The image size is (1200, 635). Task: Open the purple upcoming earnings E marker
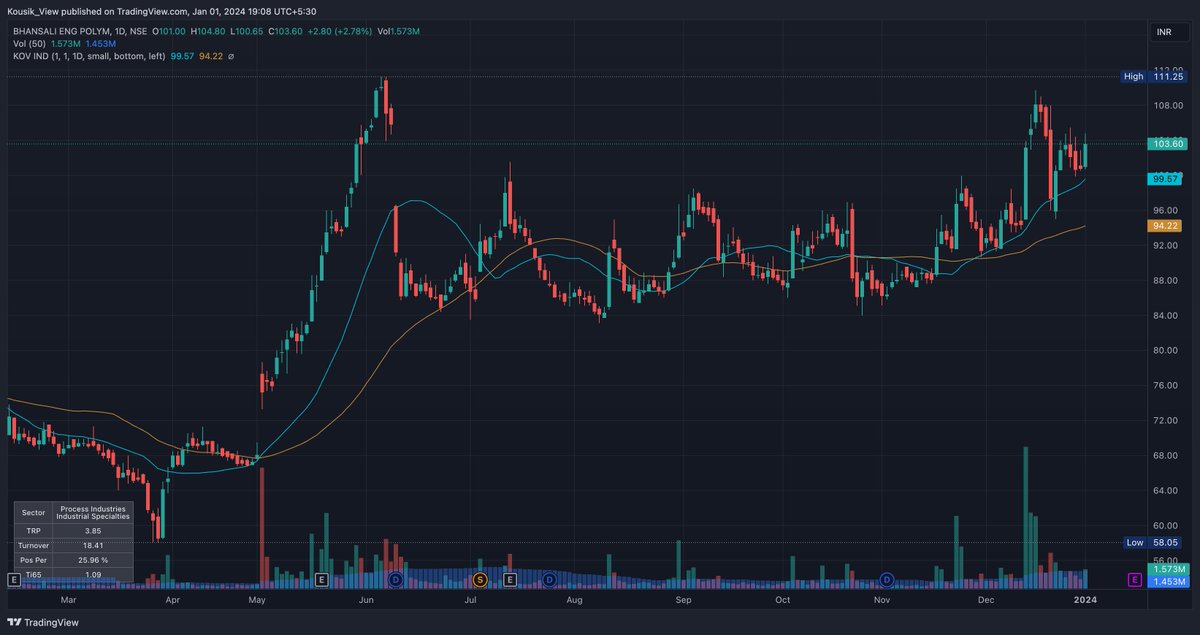[1134, 579]
